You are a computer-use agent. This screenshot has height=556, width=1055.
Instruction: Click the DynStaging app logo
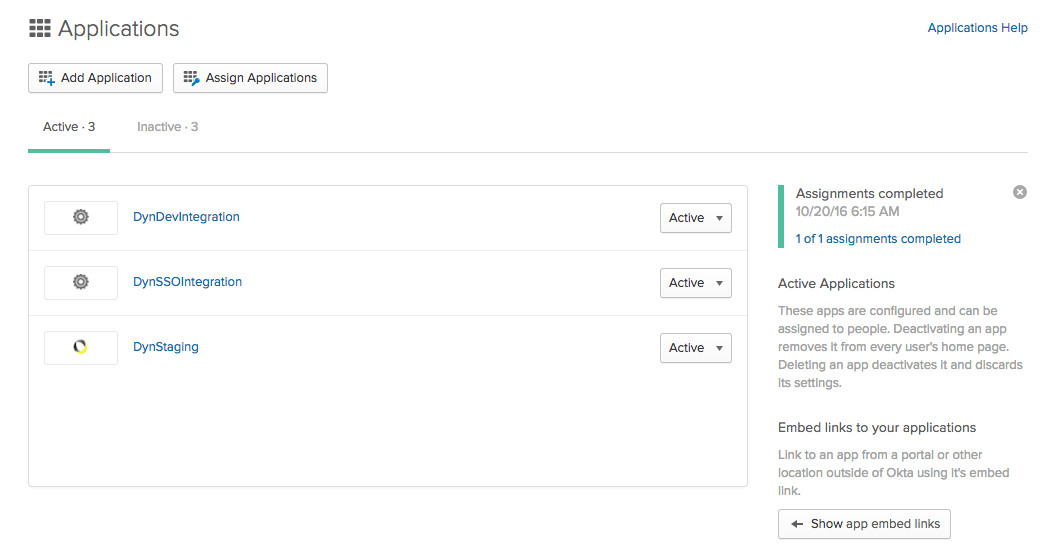80,347
